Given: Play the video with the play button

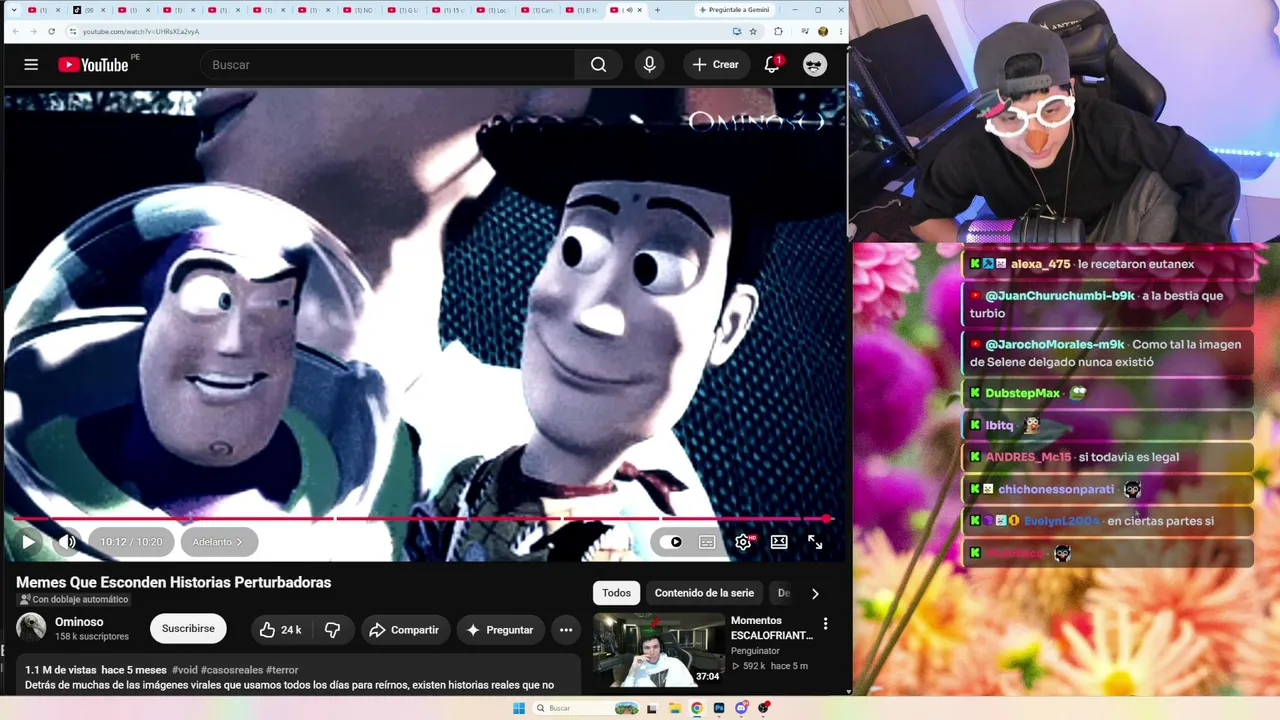Looking at the screenshot, I should 28,542.
